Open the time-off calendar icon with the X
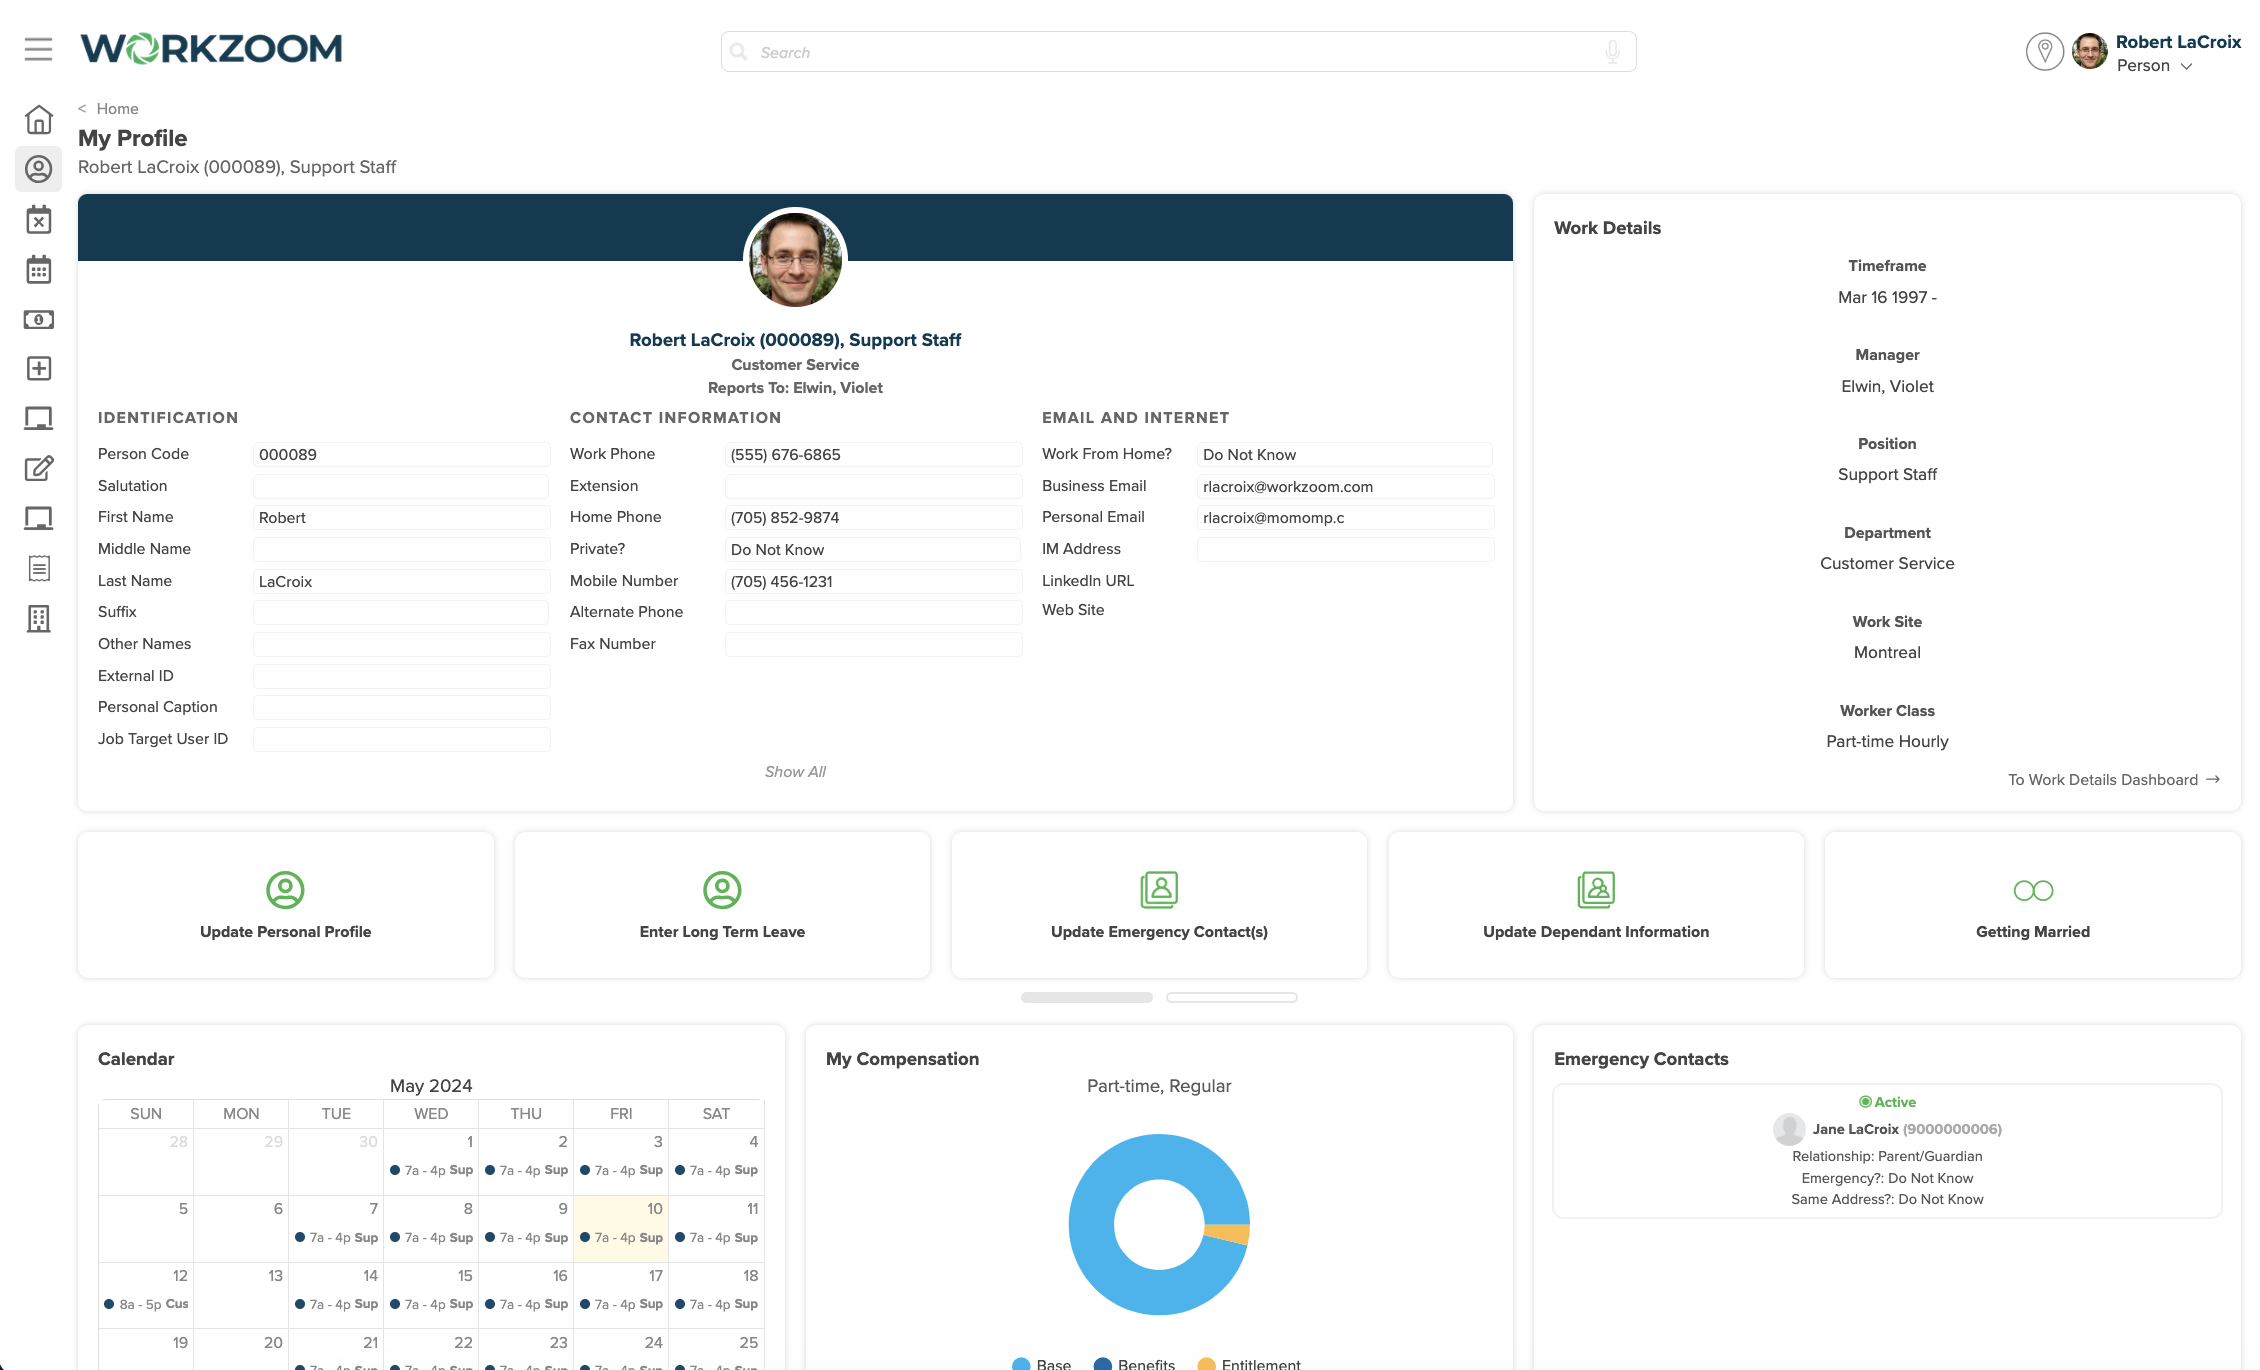This screenshot has height=1370, width=2260. click(x=38, y=219)
